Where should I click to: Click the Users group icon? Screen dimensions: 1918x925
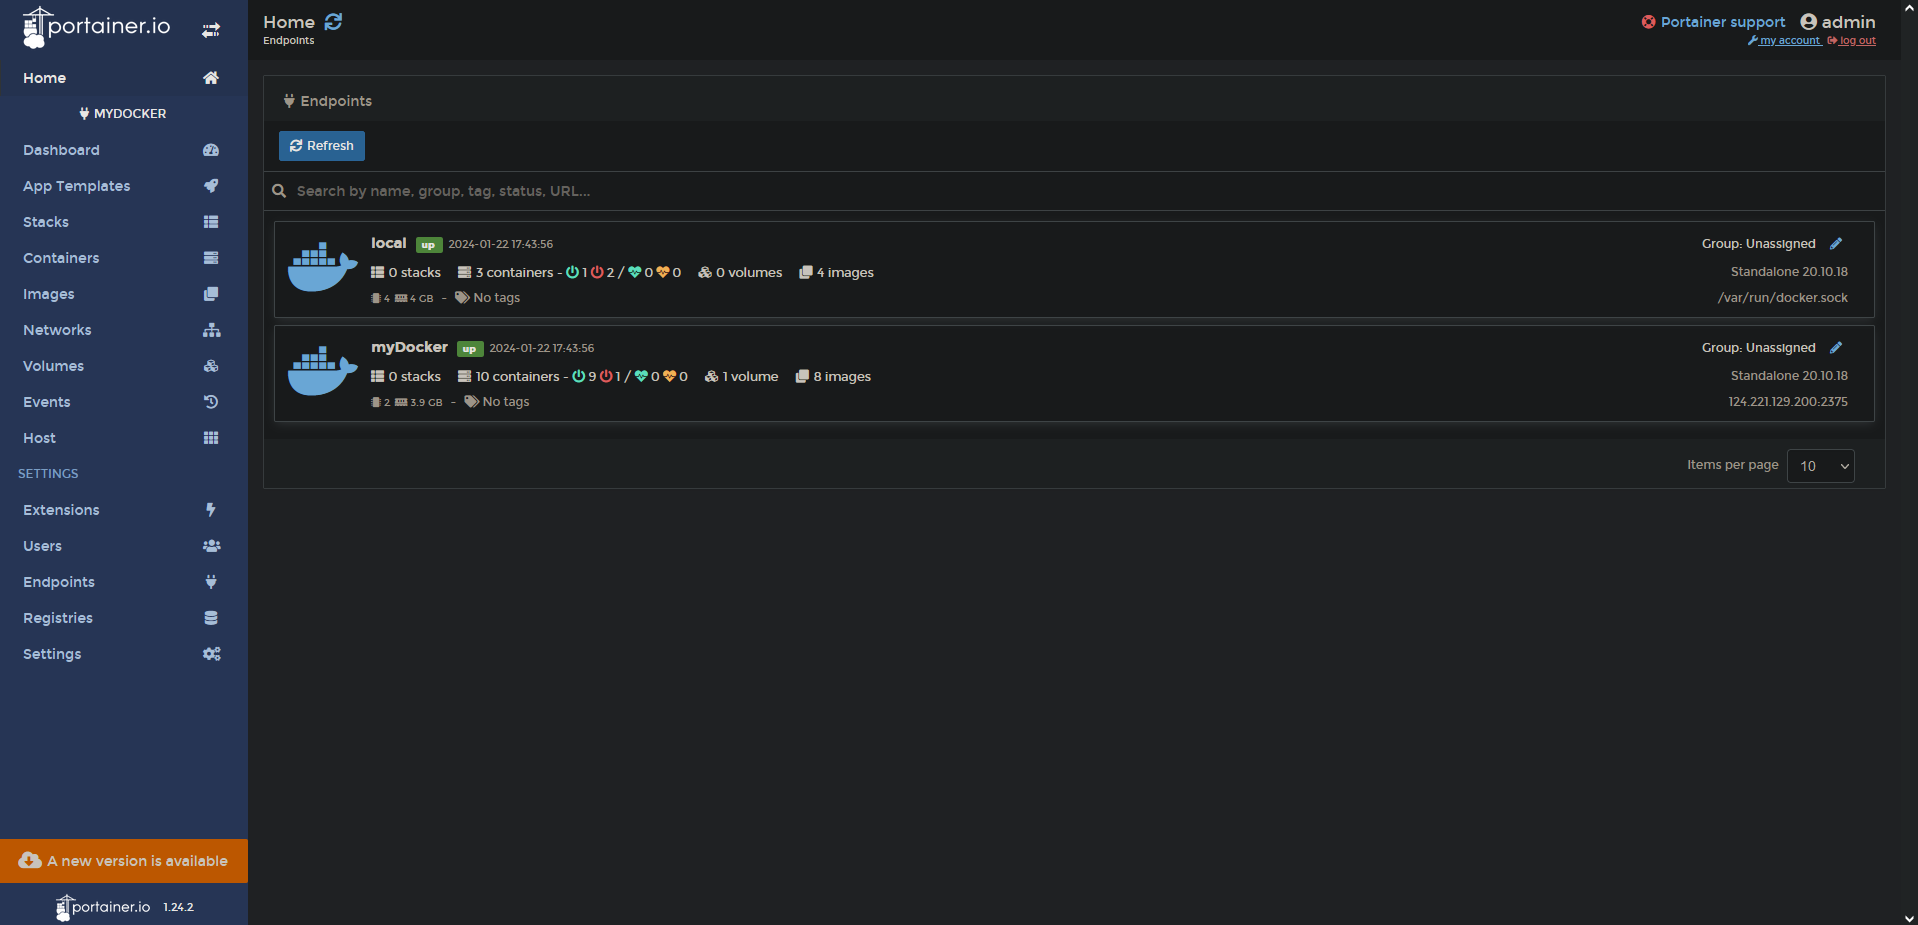(x=211, y=546)
